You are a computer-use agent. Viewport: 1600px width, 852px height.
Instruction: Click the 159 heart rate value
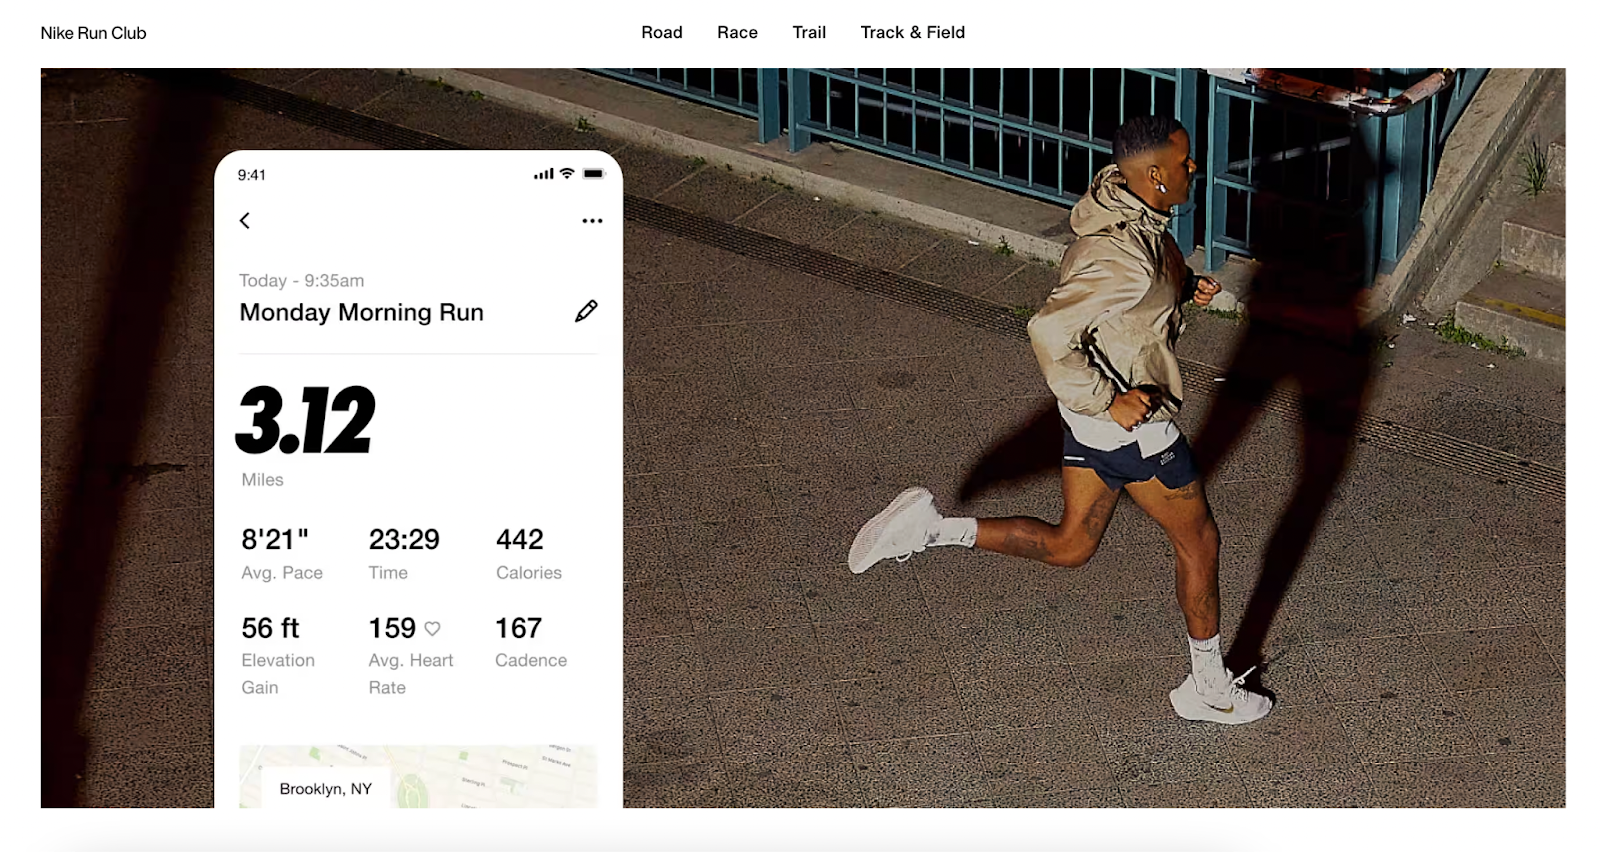392,628
